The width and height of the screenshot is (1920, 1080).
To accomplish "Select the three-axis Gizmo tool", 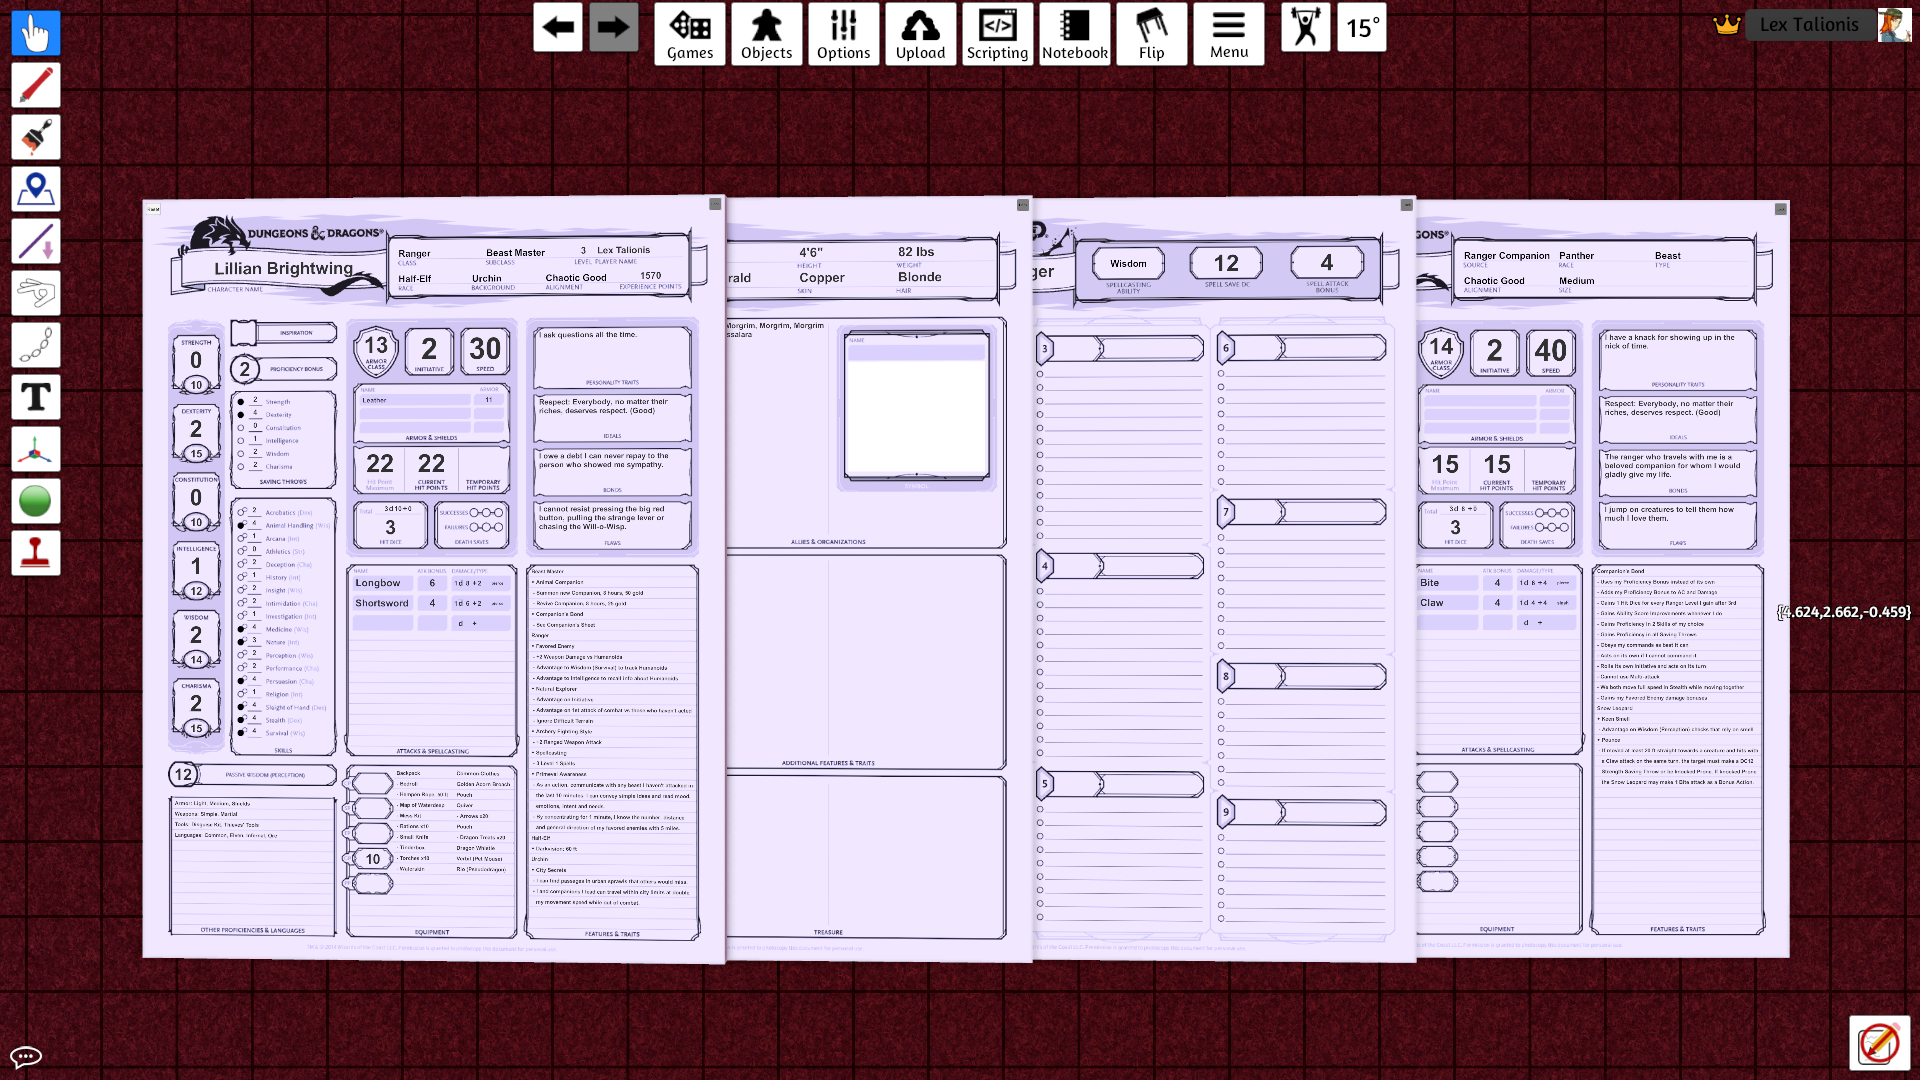I will (x=36, y=449).
